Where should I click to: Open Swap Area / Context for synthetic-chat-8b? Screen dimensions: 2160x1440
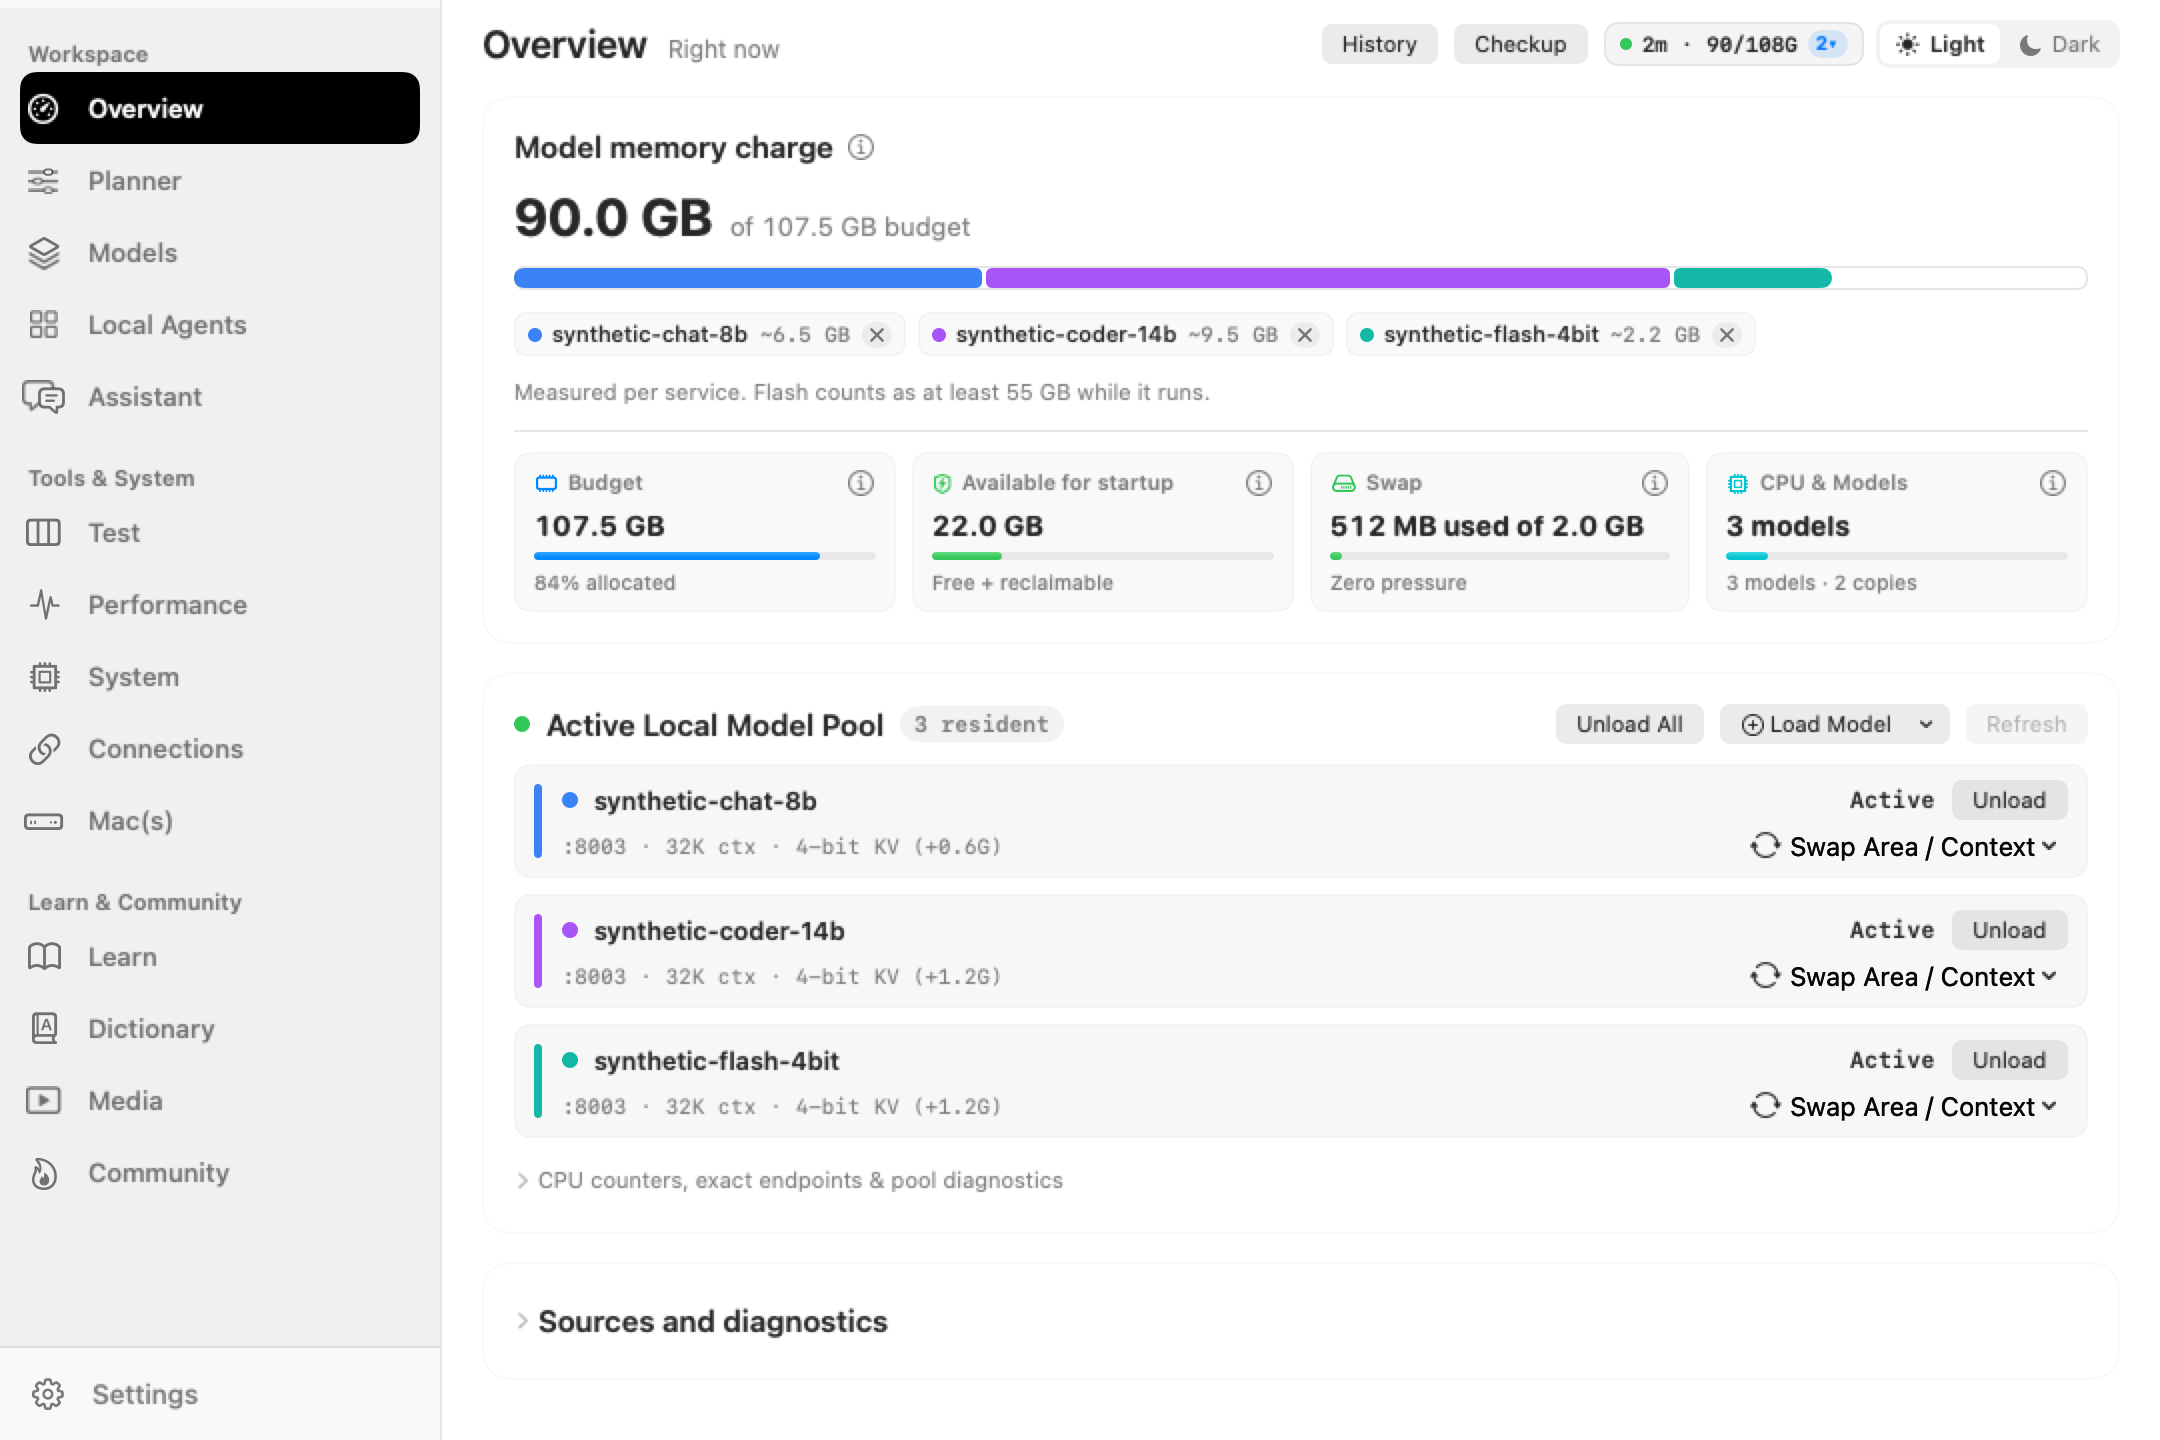[1904, 847]
